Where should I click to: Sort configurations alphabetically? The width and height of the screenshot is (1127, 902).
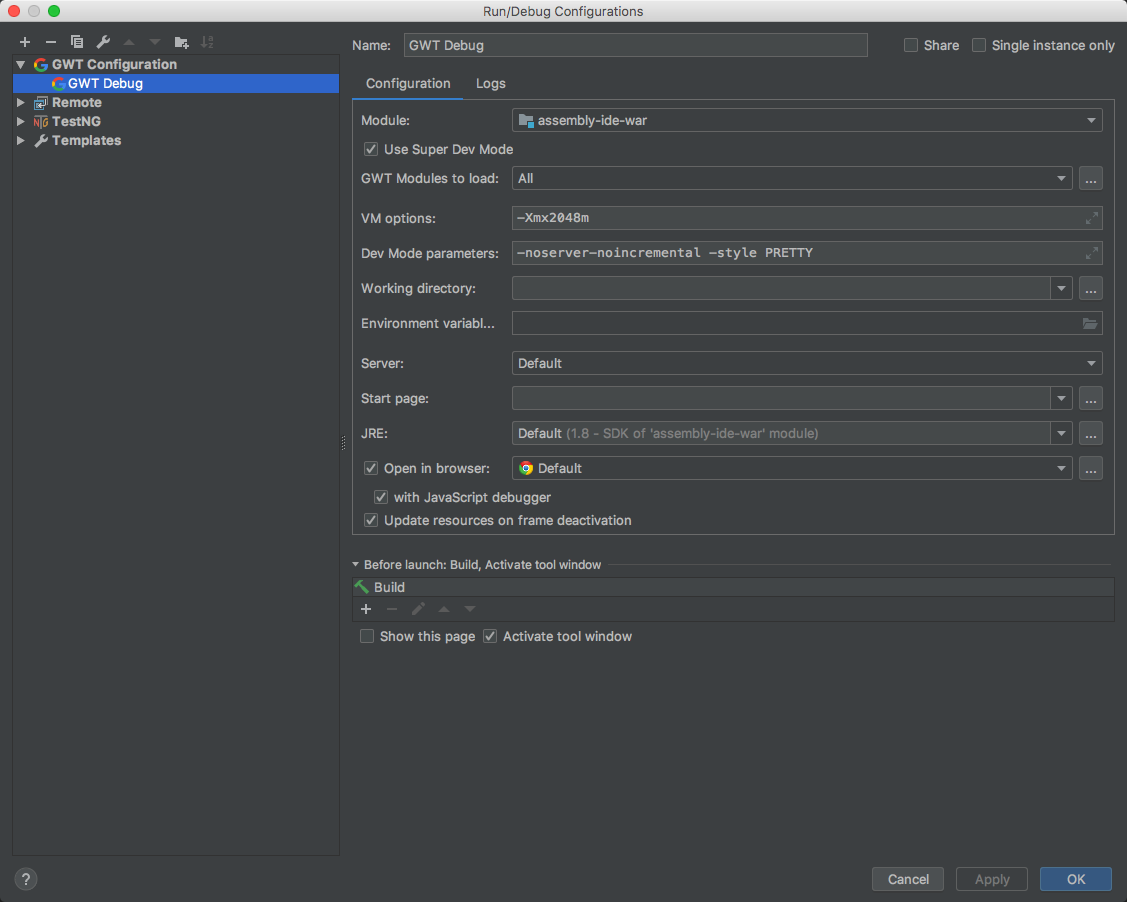[x=207, y=42]
